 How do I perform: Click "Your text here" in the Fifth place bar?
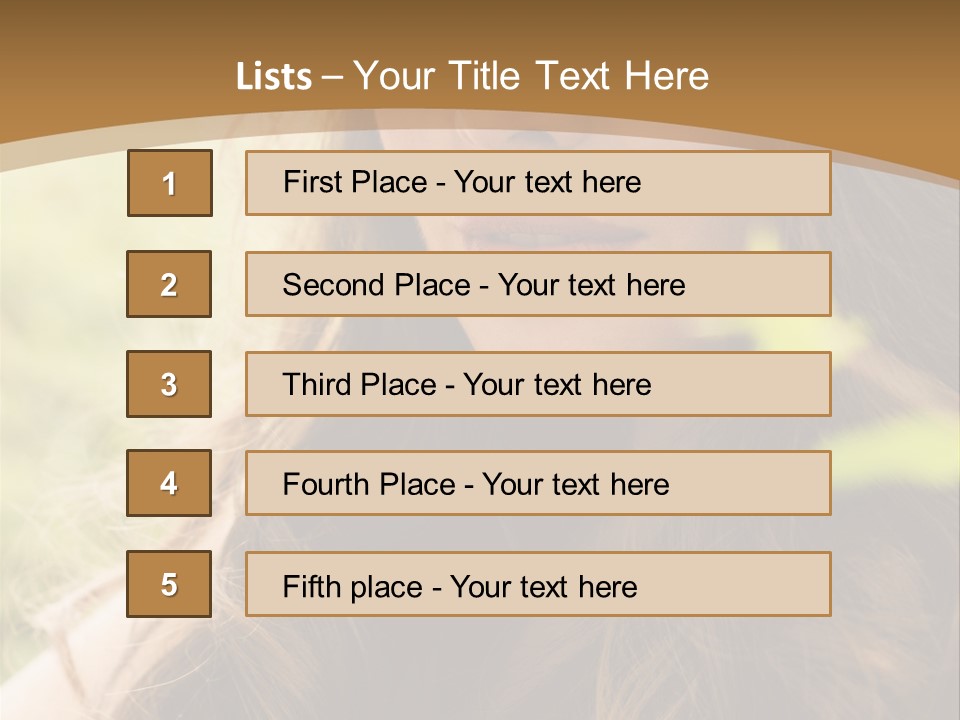tap(543, 586)
